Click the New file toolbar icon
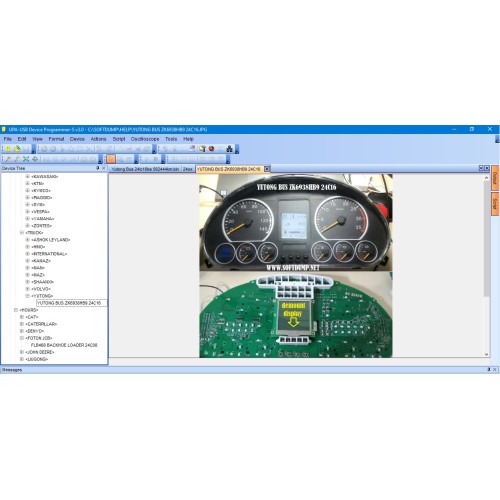 pyautogui.click(x=8, y=149)
